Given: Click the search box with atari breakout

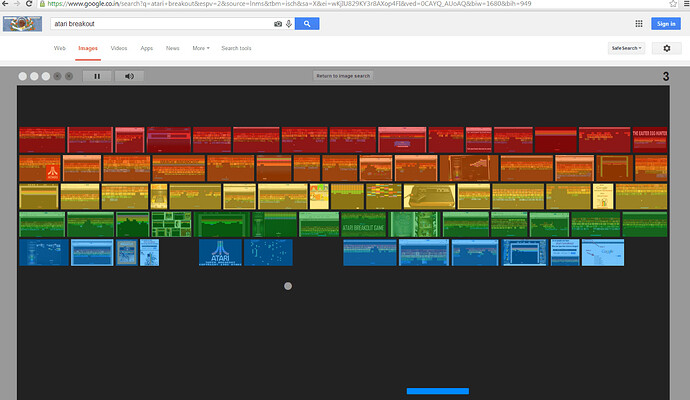Looking at the screenshot, I should tap(160, 23).
